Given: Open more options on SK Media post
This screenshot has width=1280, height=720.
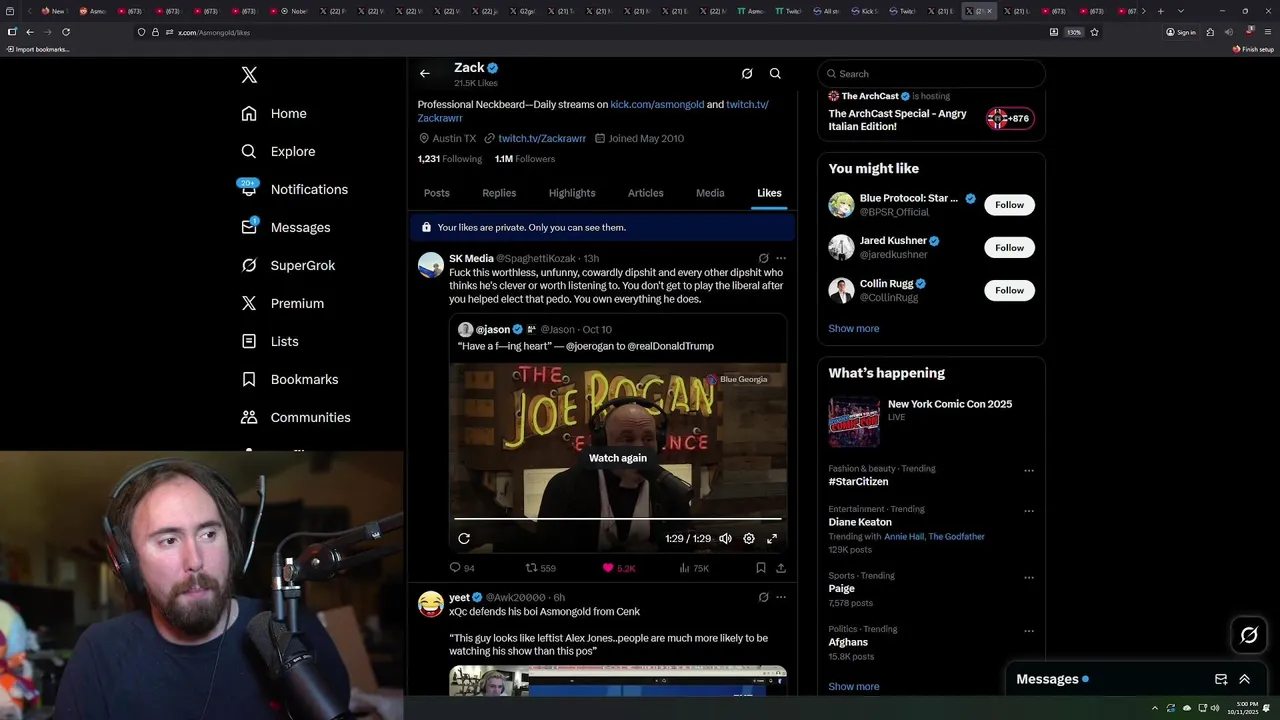Looking at the screenshot, I should [x=781, y=258].
